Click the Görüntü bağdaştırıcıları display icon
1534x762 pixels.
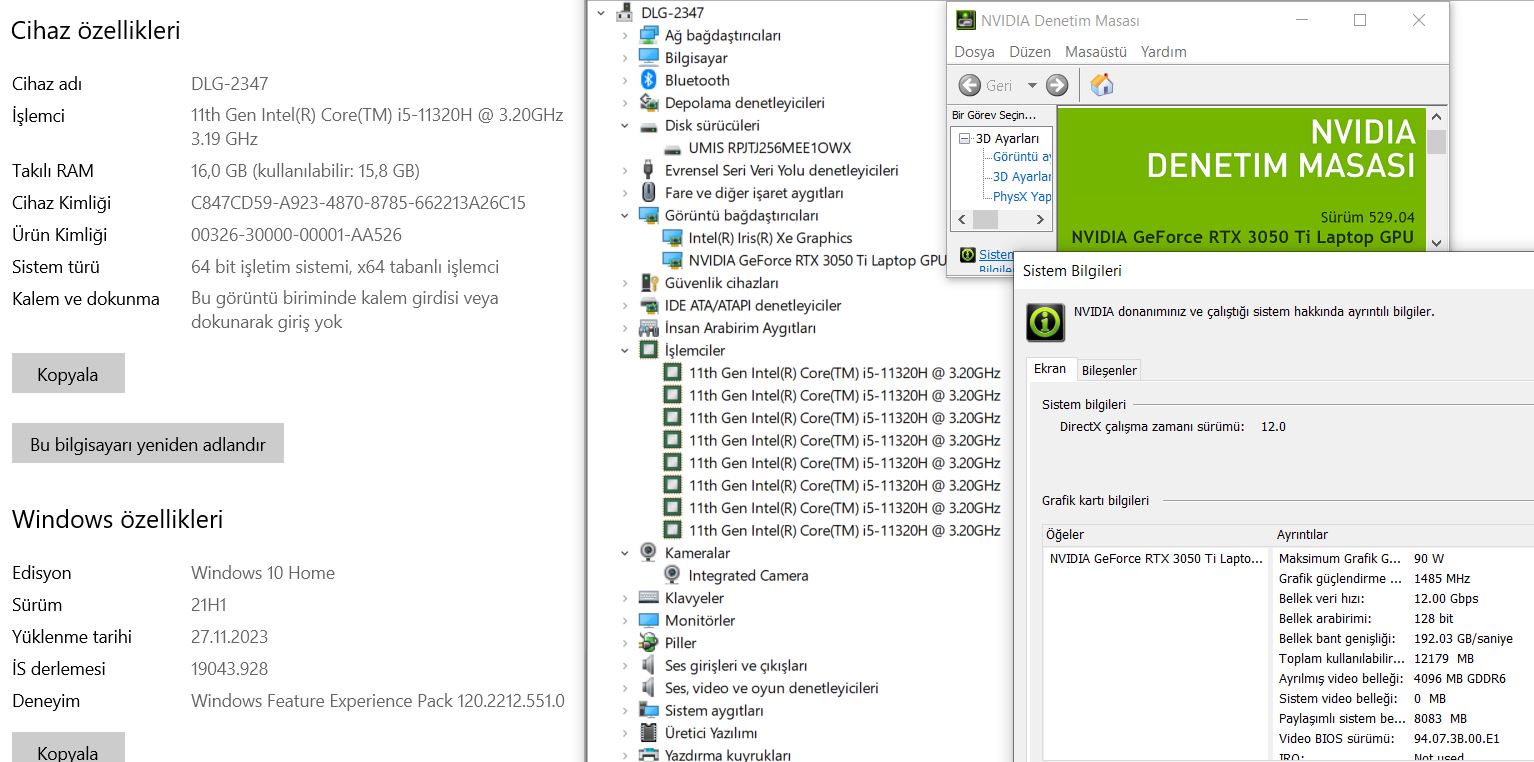click(649, 215)
